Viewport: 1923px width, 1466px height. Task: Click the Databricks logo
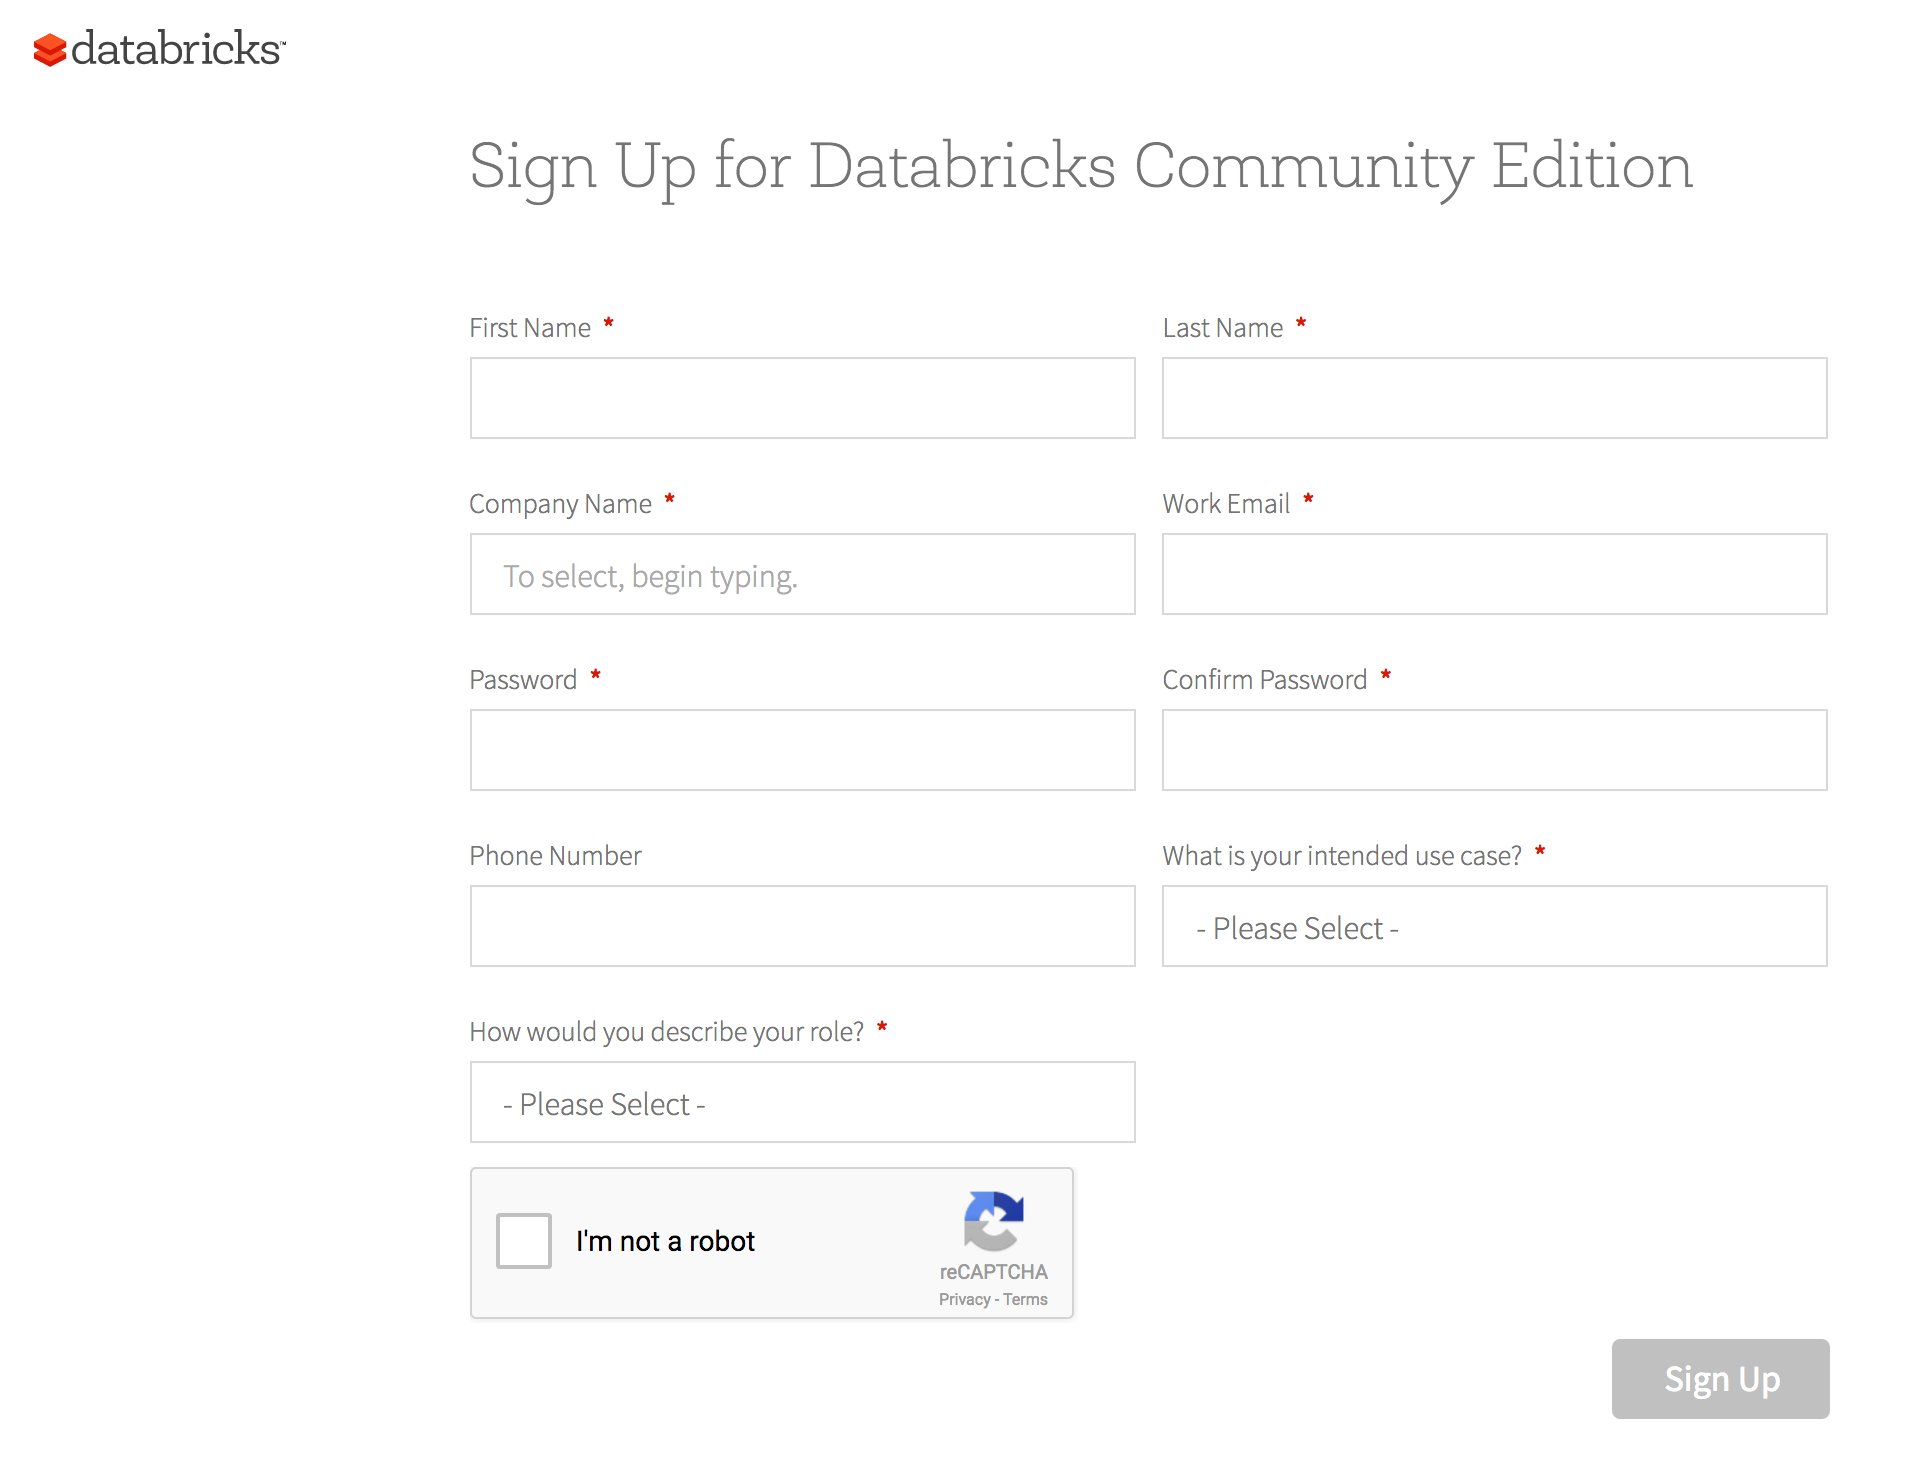click(x=159, y=48)
